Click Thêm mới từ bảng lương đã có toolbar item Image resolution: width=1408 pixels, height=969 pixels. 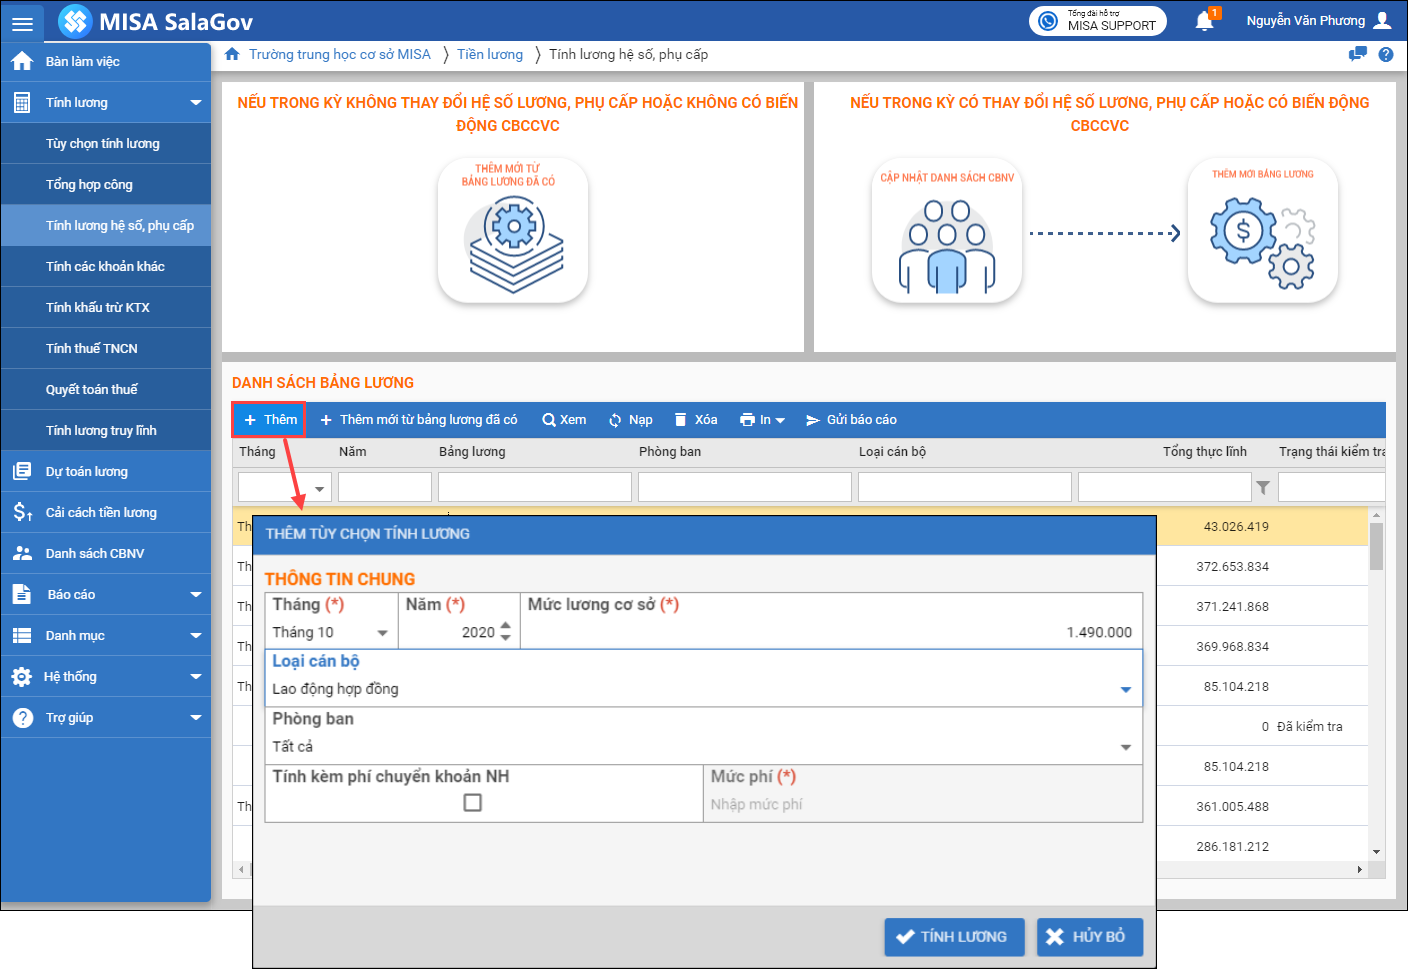pos(418,420)
